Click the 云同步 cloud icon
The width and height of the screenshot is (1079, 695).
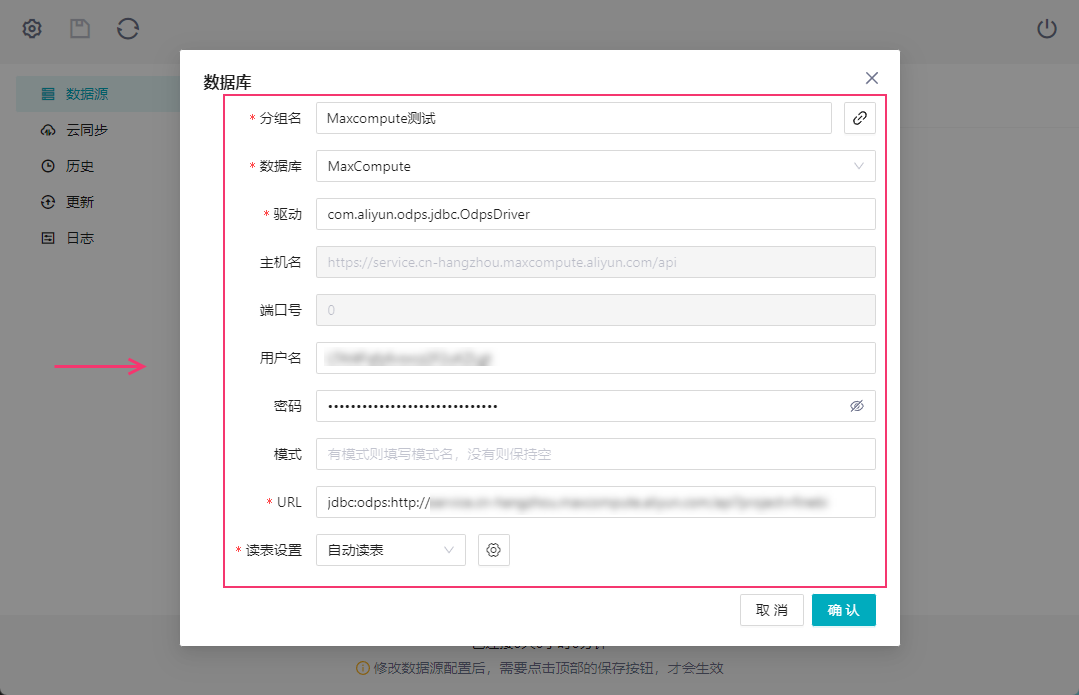(48, 130)
